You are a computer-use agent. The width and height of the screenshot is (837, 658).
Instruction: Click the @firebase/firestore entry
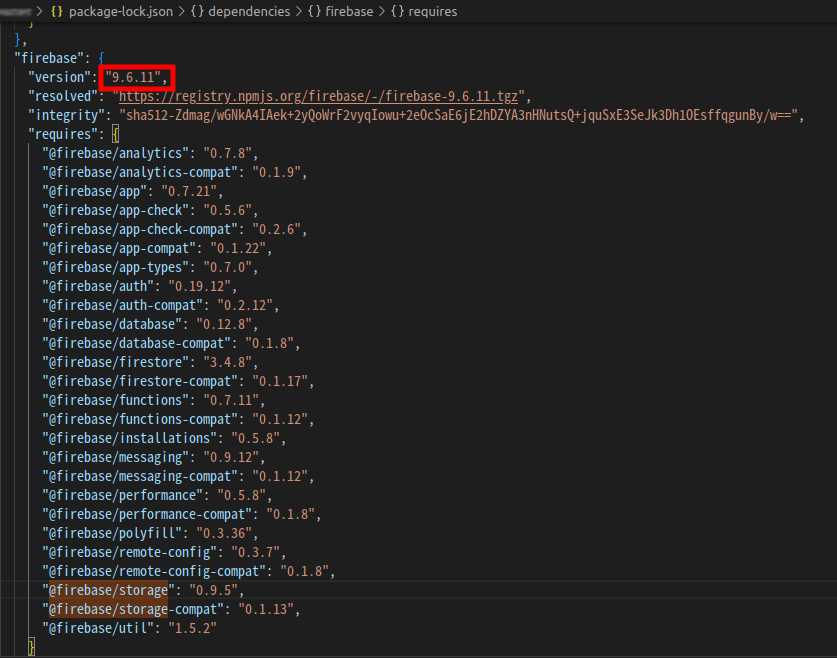(x=150, y=363)
